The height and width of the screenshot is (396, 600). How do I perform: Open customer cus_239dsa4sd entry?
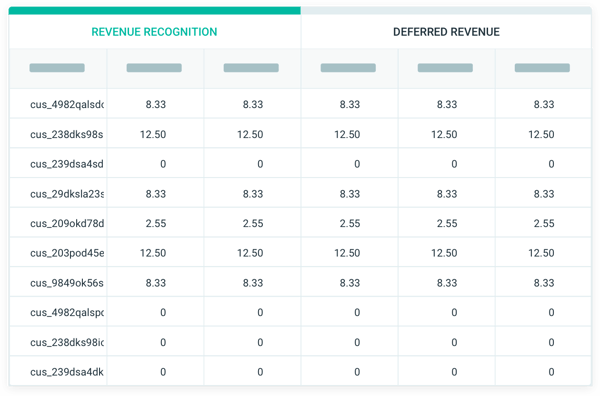tap(67, 164)
